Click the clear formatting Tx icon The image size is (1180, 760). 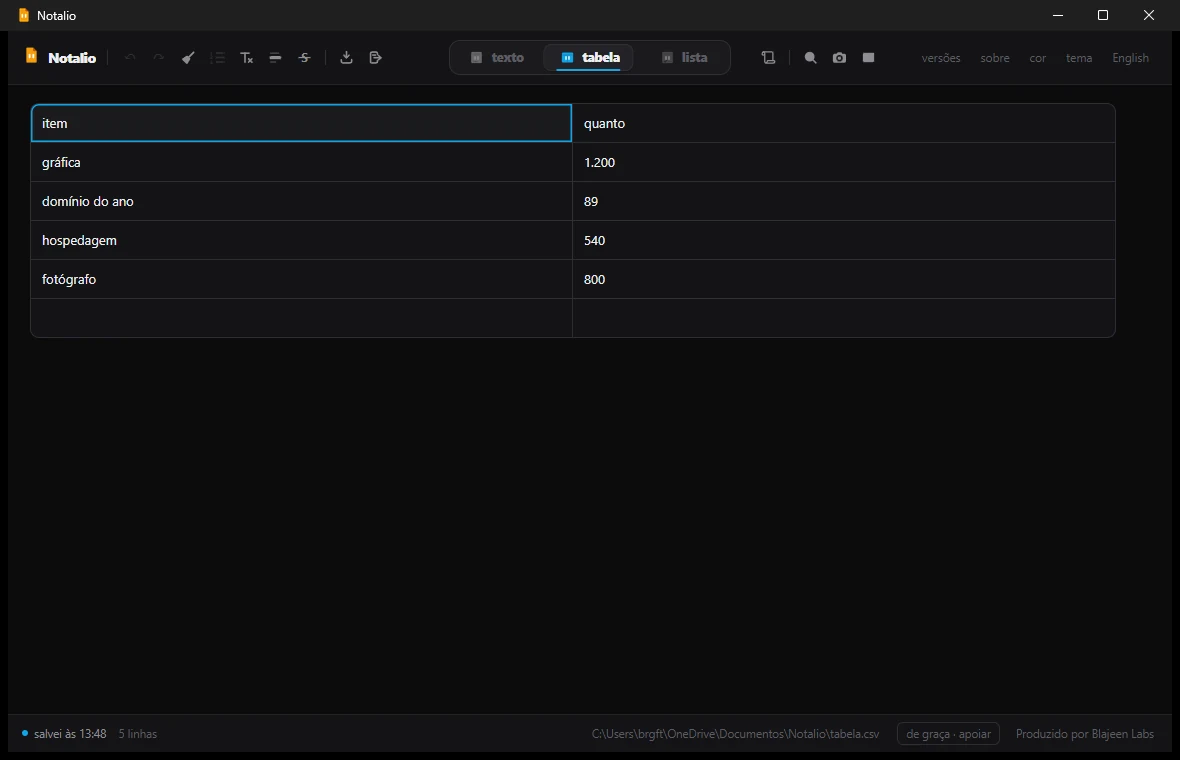(246, 58)
